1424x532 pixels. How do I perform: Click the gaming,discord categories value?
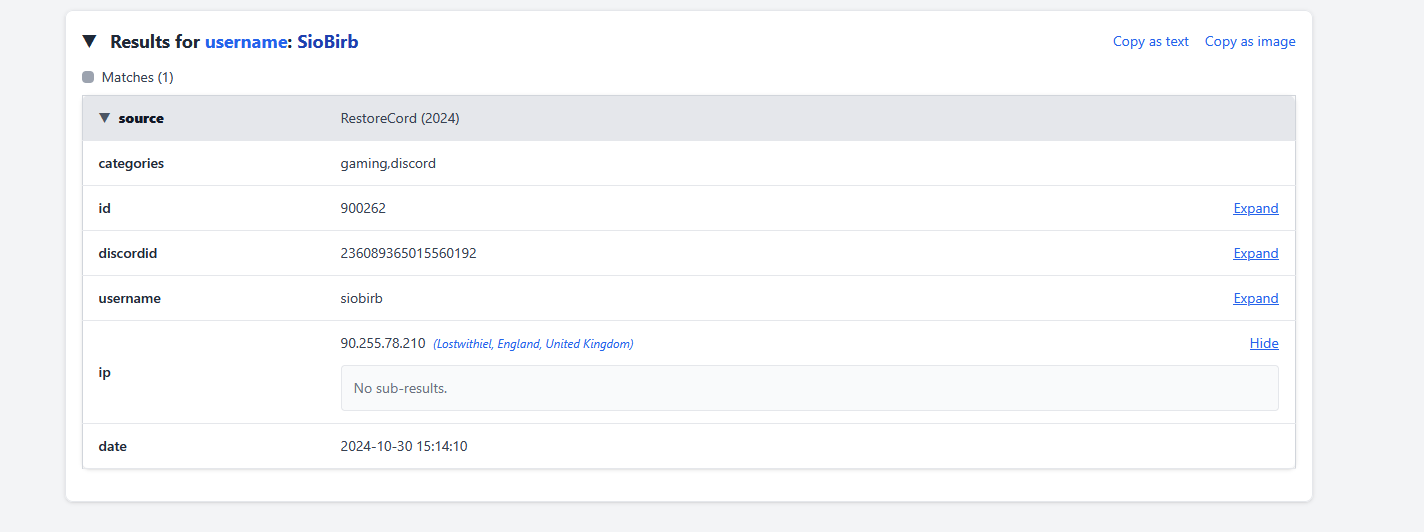(x=388, y=163)
